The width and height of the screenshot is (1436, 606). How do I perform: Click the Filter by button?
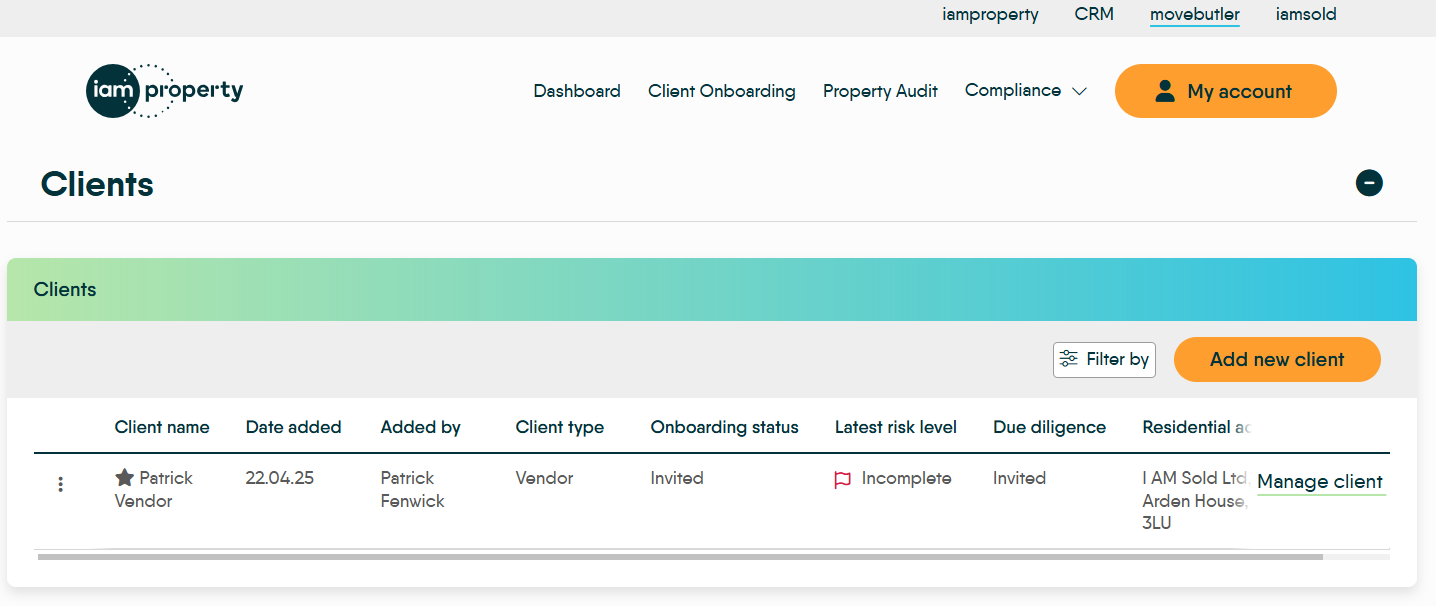coord(1104,359)
